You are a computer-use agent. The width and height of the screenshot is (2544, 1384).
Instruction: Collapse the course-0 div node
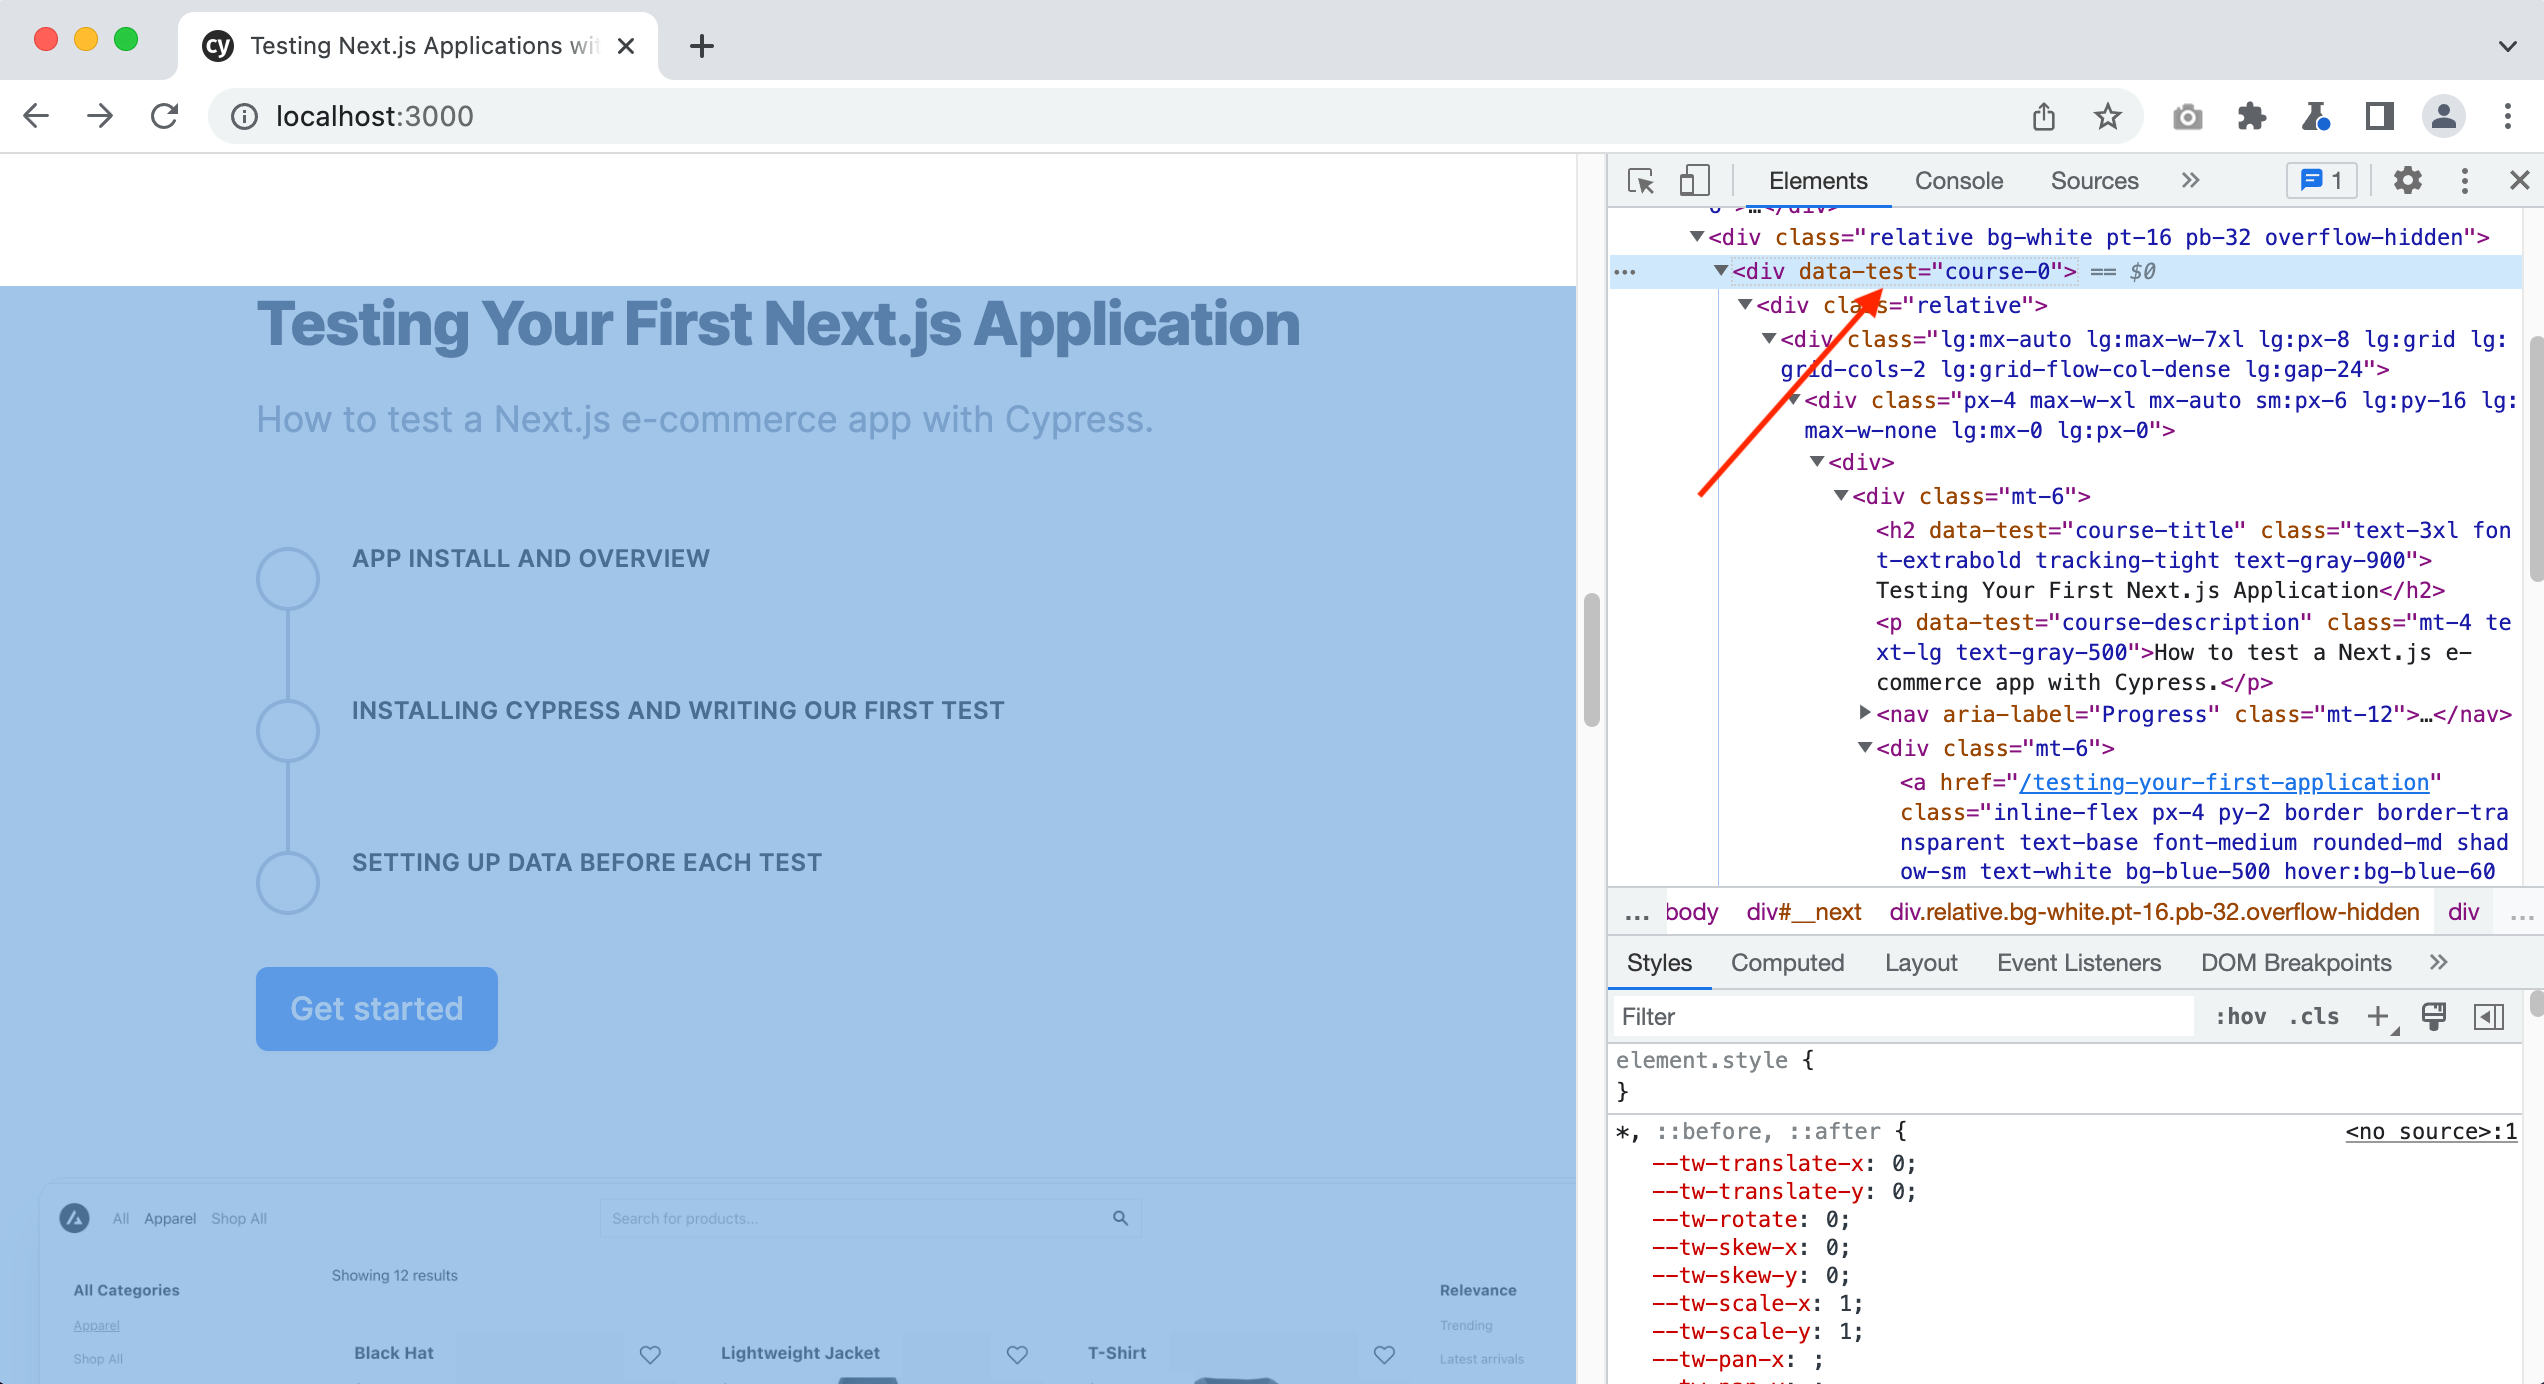pos(1720,271)
